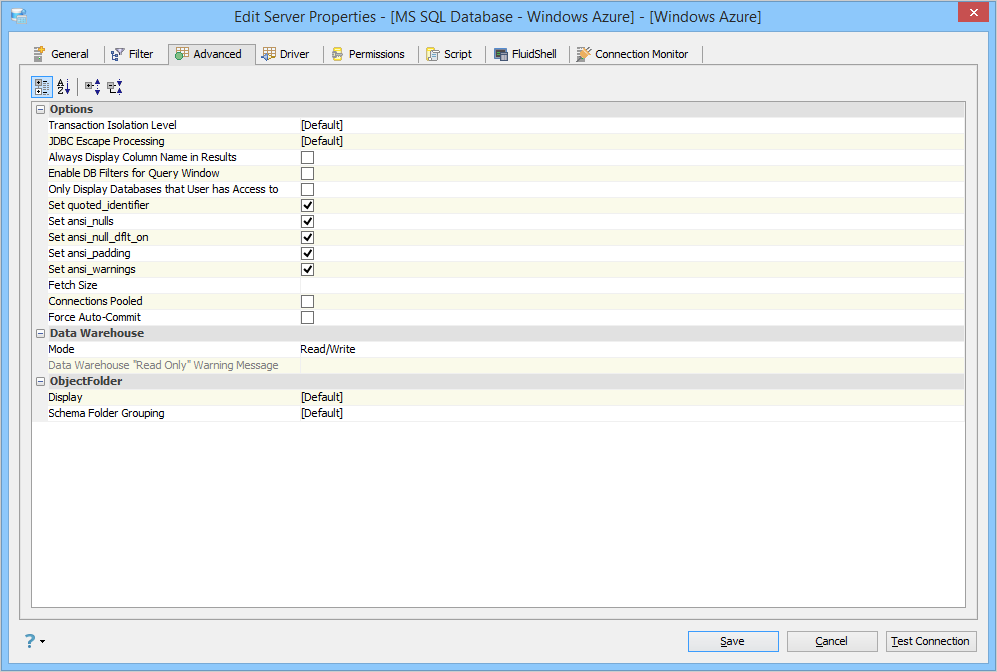Viewport: 997px width, 672px height.
Task: Open the help dropdown arrow
Action: point(43,641)
